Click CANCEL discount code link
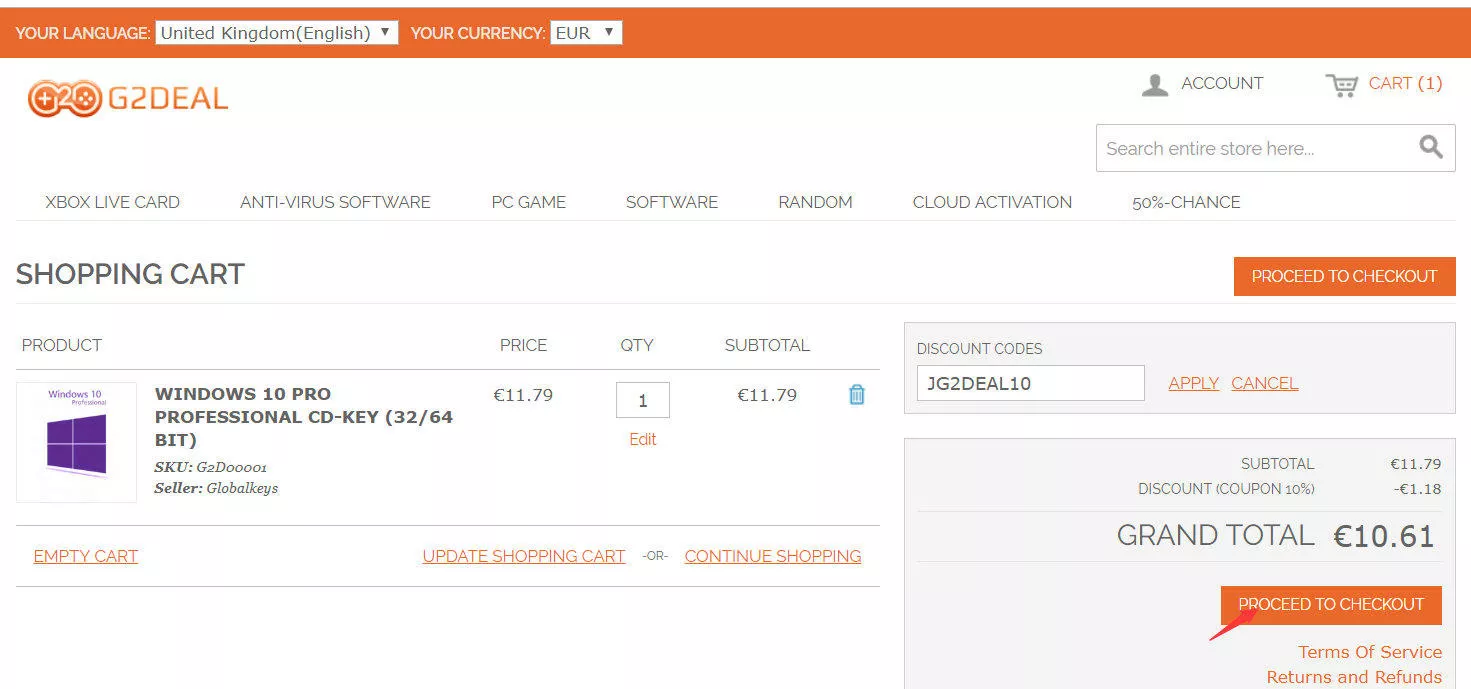Screen dimensions: 1471x689 pyautogui.click(x=1265, y=383)
